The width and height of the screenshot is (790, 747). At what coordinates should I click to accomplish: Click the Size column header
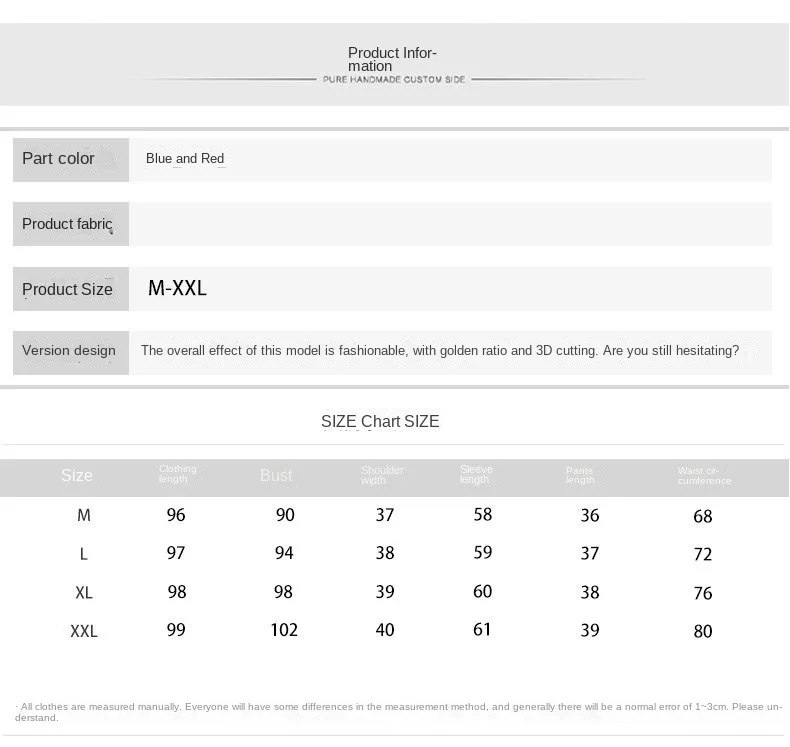[77, 476]
